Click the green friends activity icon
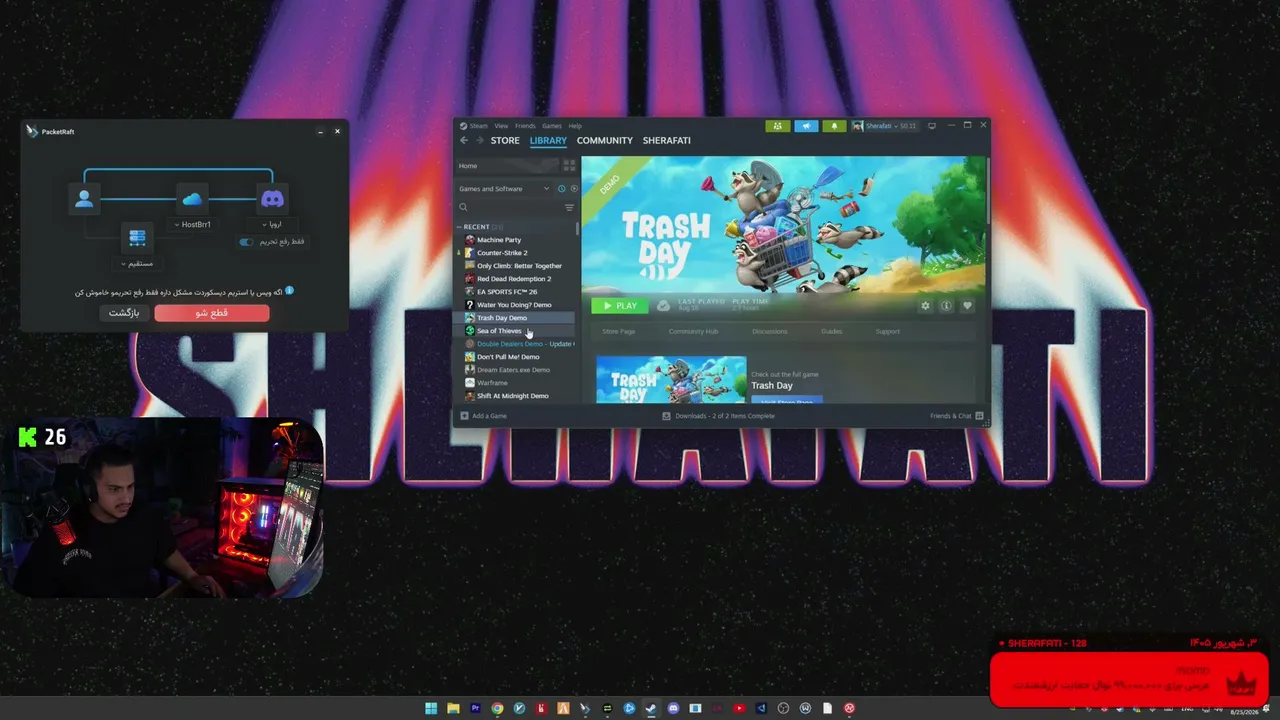The image size is (1280, 720). click(778, 126)
